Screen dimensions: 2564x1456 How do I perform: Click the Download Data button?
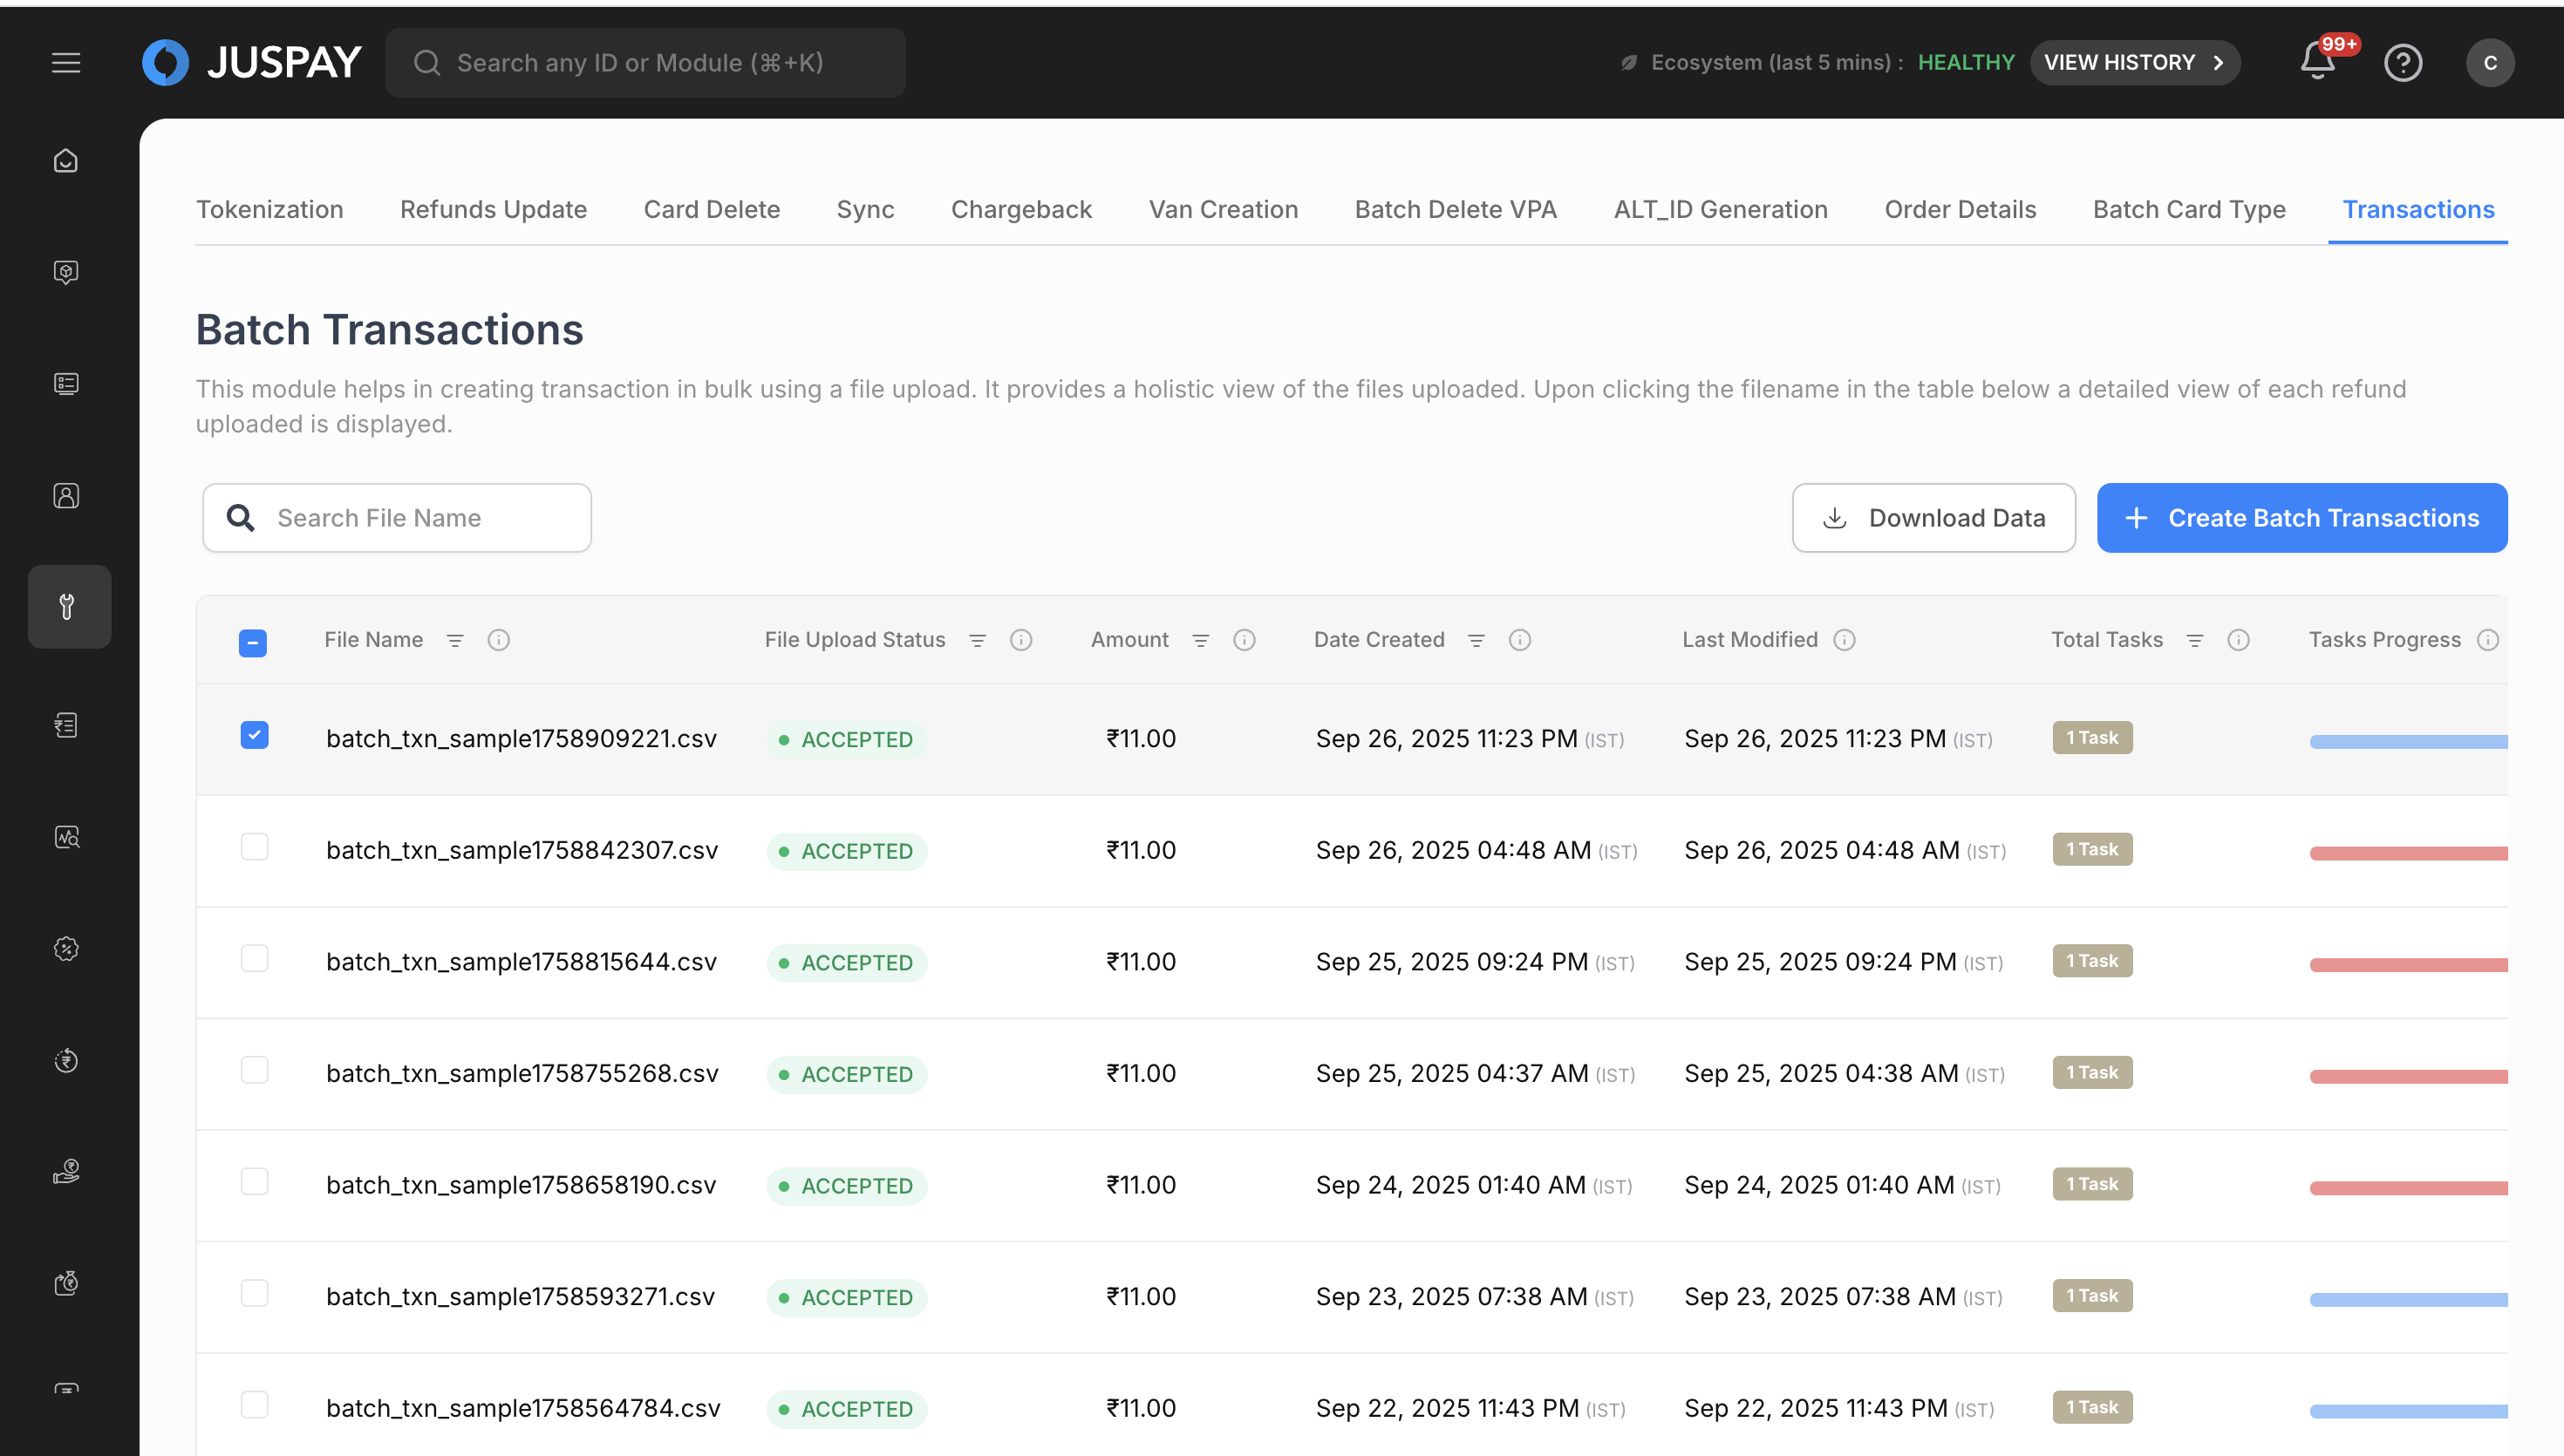1933,518
